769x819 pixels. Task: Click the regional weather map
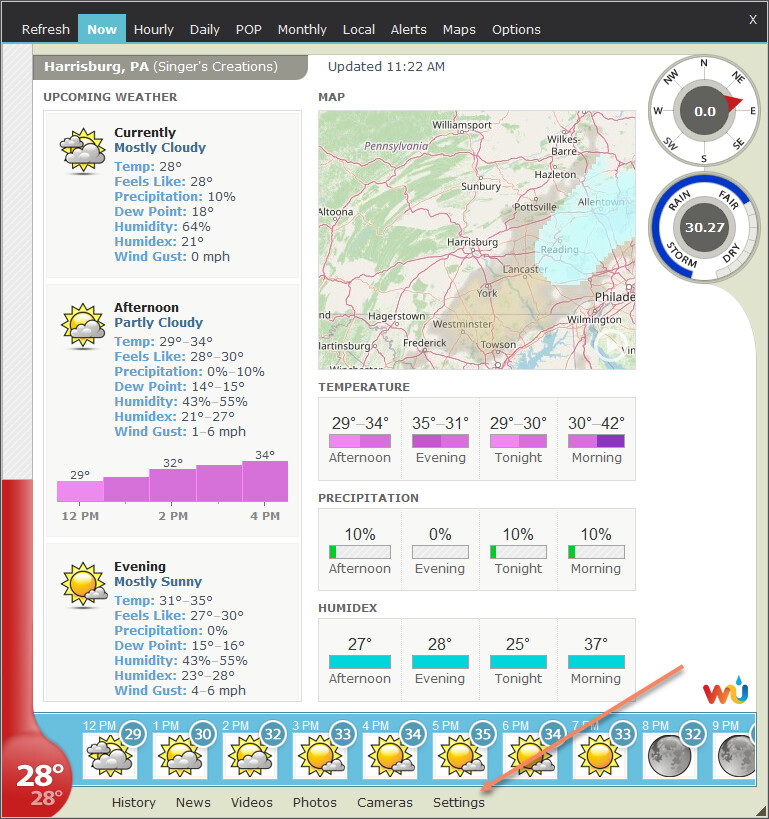476,240
